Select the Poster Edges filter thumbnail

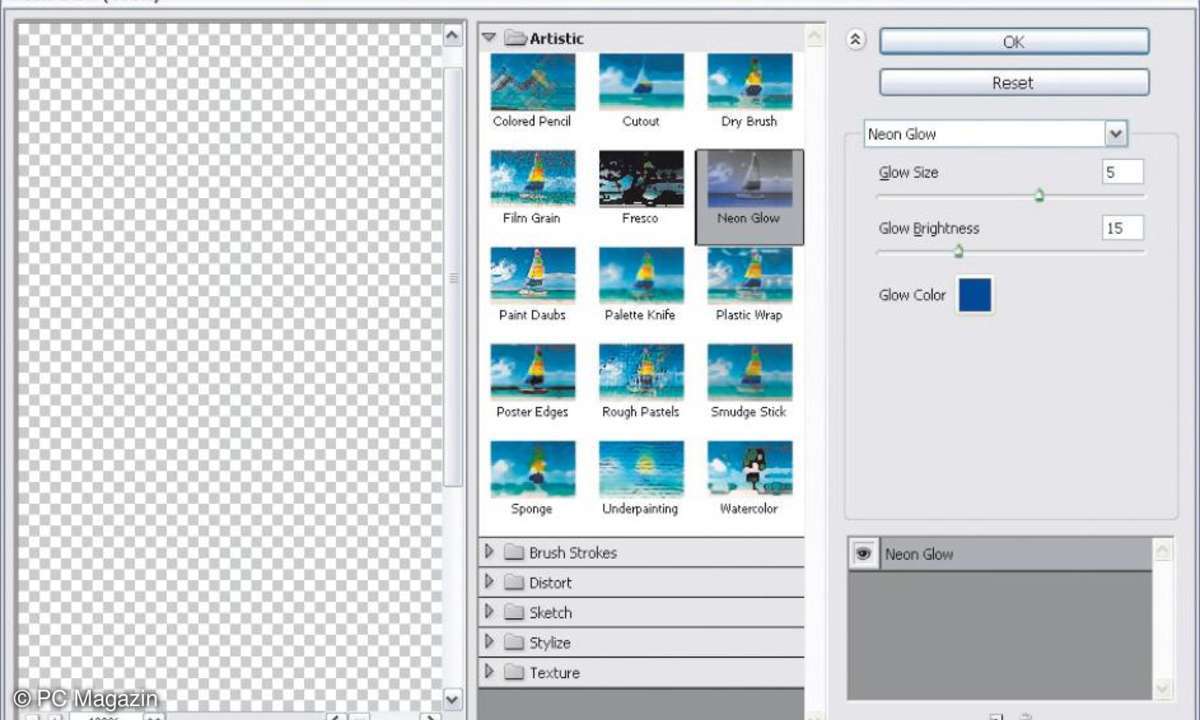pyautogui.click(x=533, y=373)
